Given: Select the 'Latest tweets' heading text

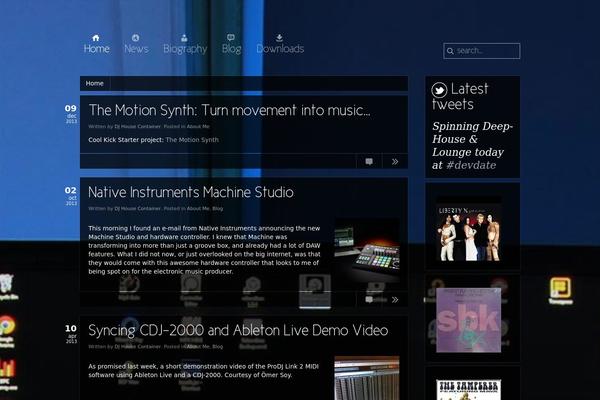Looking at the screenshot, I should click(x=460, y=96).
